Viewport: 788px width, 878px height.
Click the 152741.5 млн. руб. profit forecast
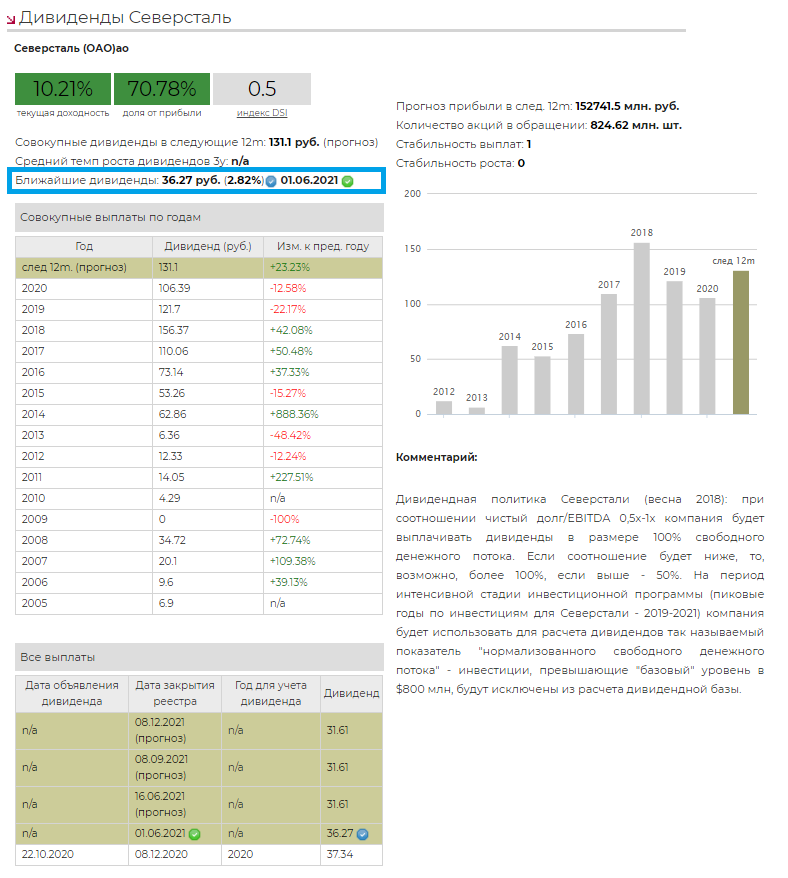coord(627,106)
